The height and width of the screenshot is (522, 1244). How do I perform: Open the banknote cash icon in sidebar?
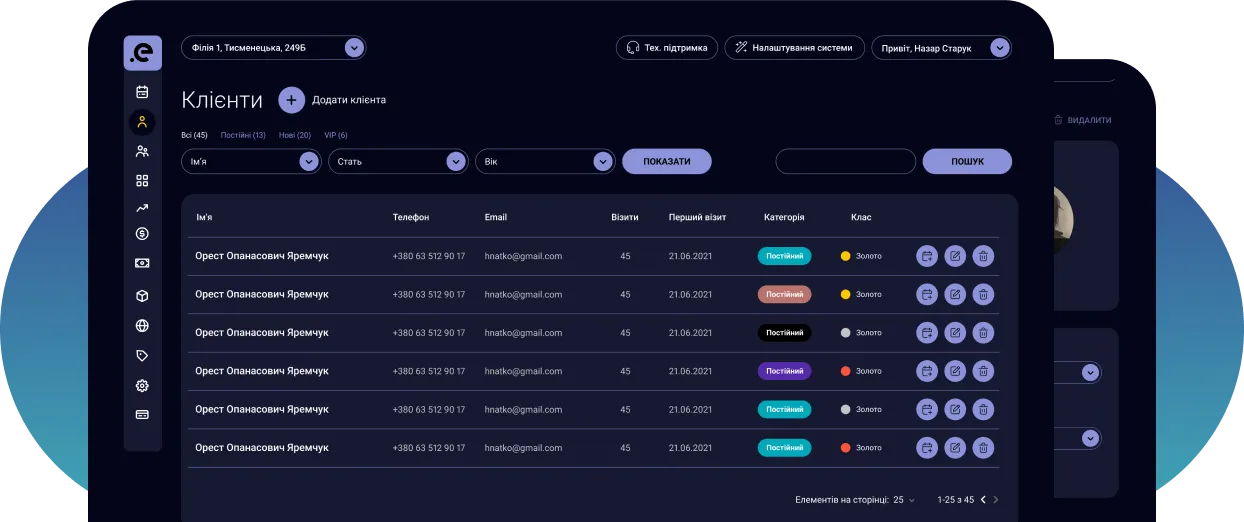pos(142,263)
